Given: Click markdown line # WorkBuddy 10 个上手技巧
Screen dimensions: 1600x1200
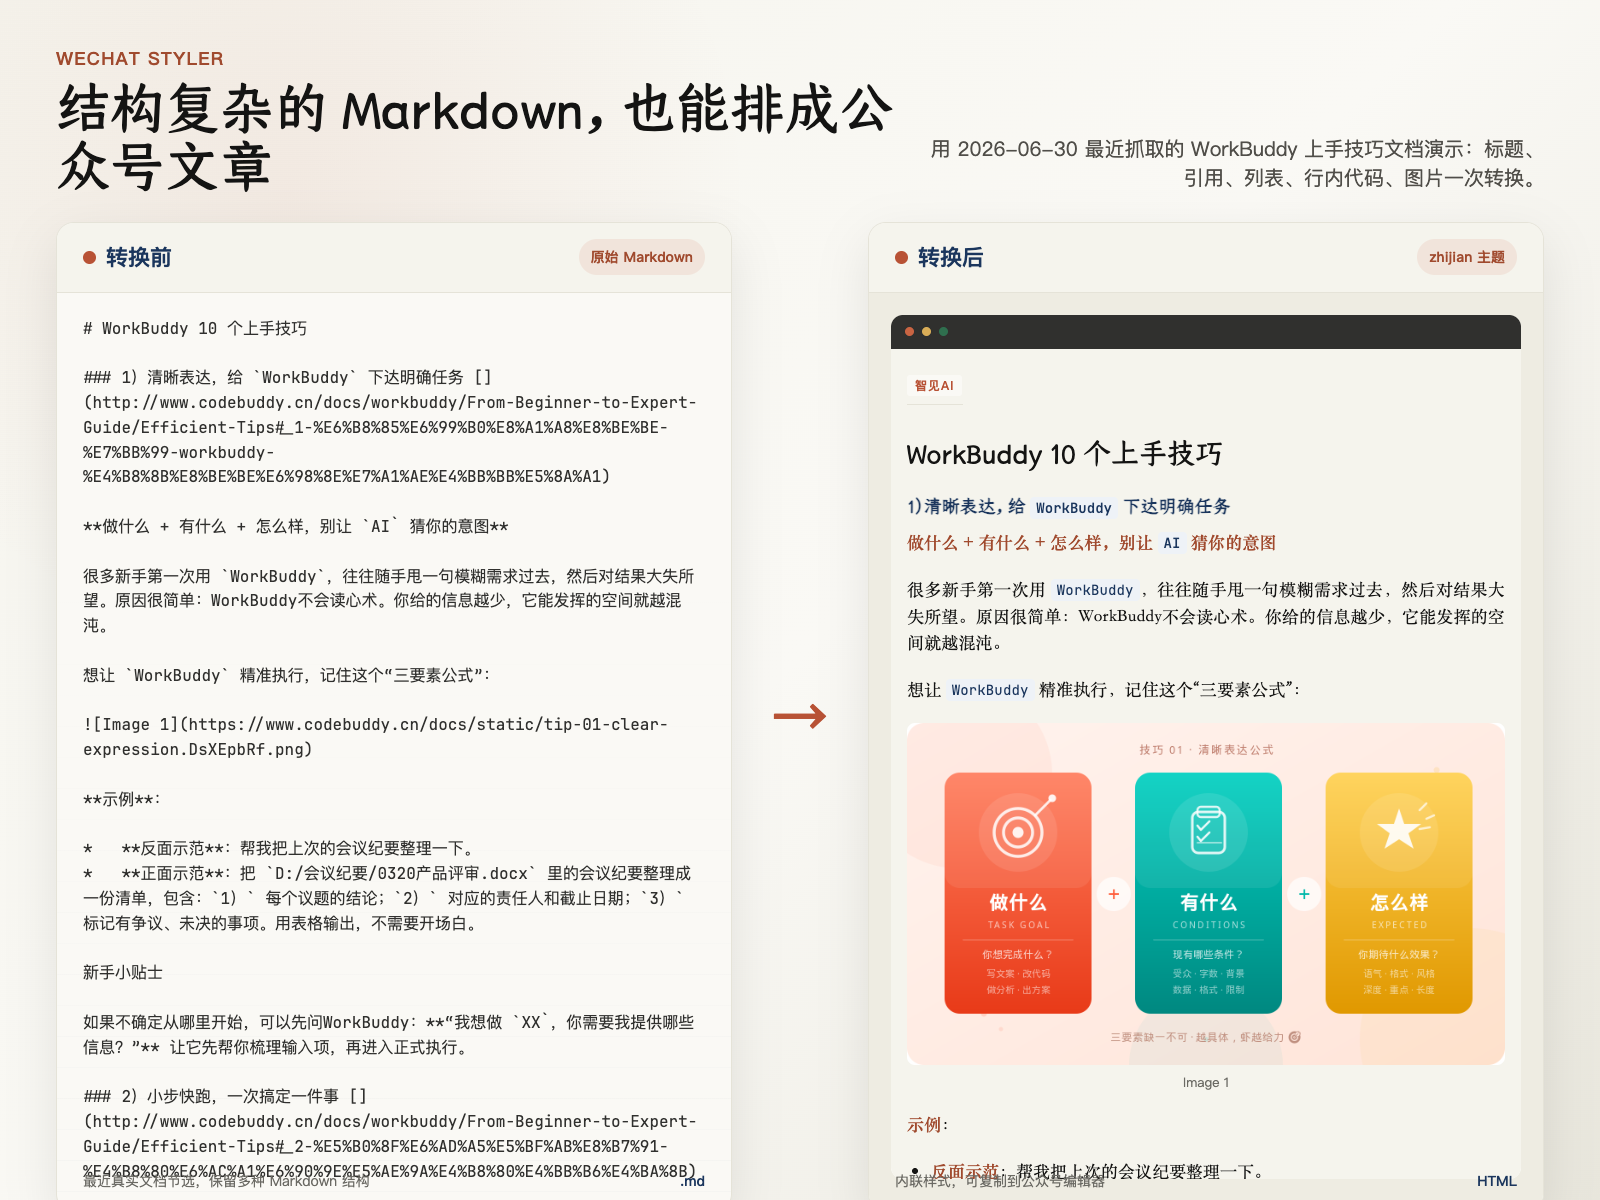Looking at the screenshot, I should tap(195, 328).
